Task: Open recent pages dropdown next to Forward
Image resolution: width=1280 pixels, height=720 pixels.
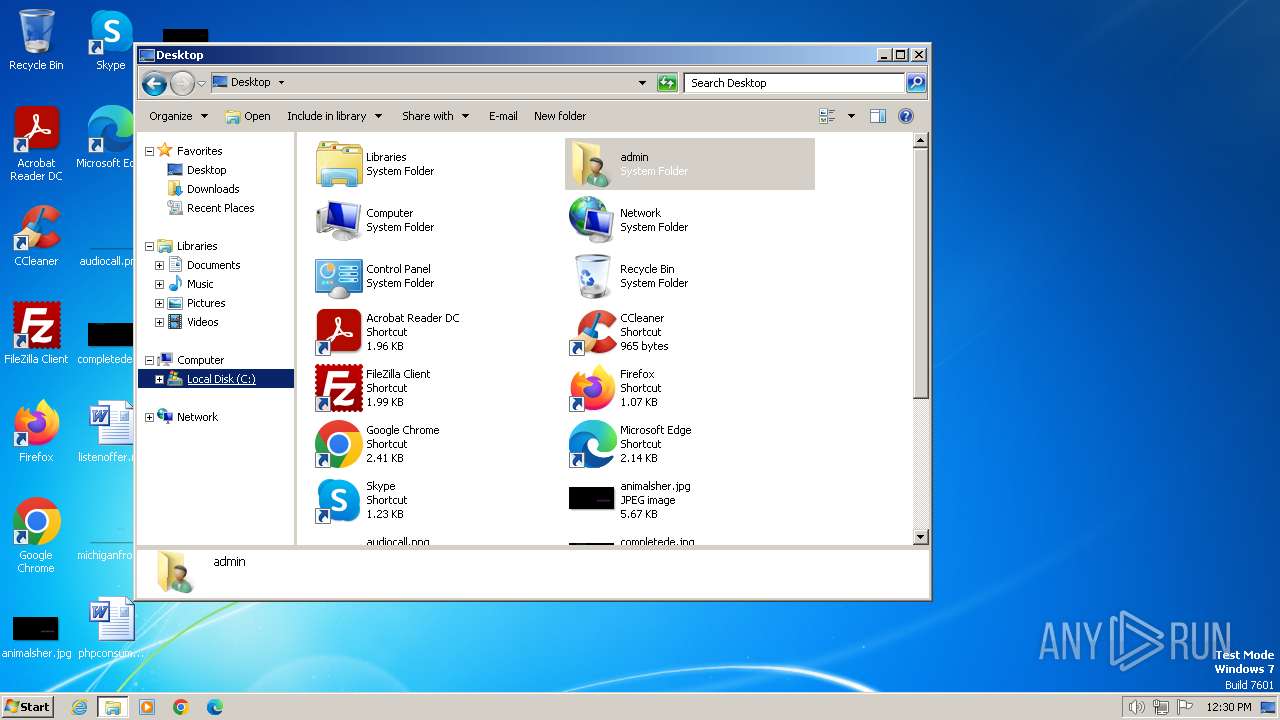Action: tap(202, 83)
